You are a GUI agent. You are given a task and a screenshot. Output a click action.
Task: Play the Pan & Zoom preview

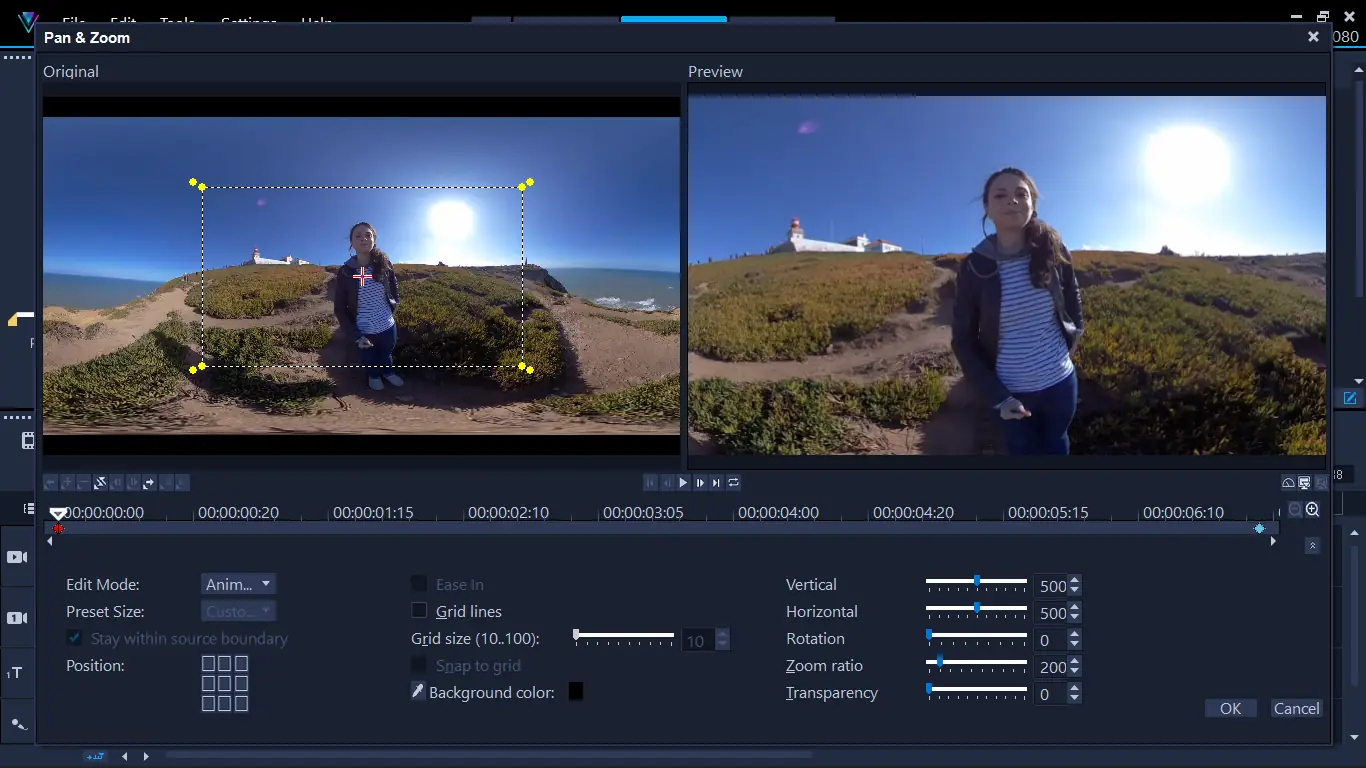coord(683,482)
